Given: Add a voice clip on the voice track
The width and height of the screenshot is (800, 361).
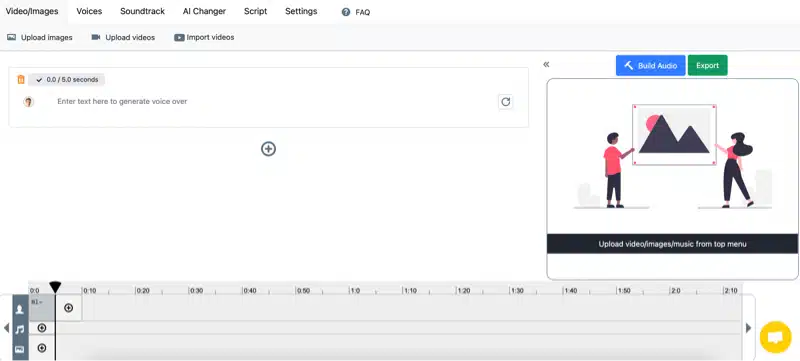Looking at the screenshot, I should pyautogui.click(x=68, y=308).
